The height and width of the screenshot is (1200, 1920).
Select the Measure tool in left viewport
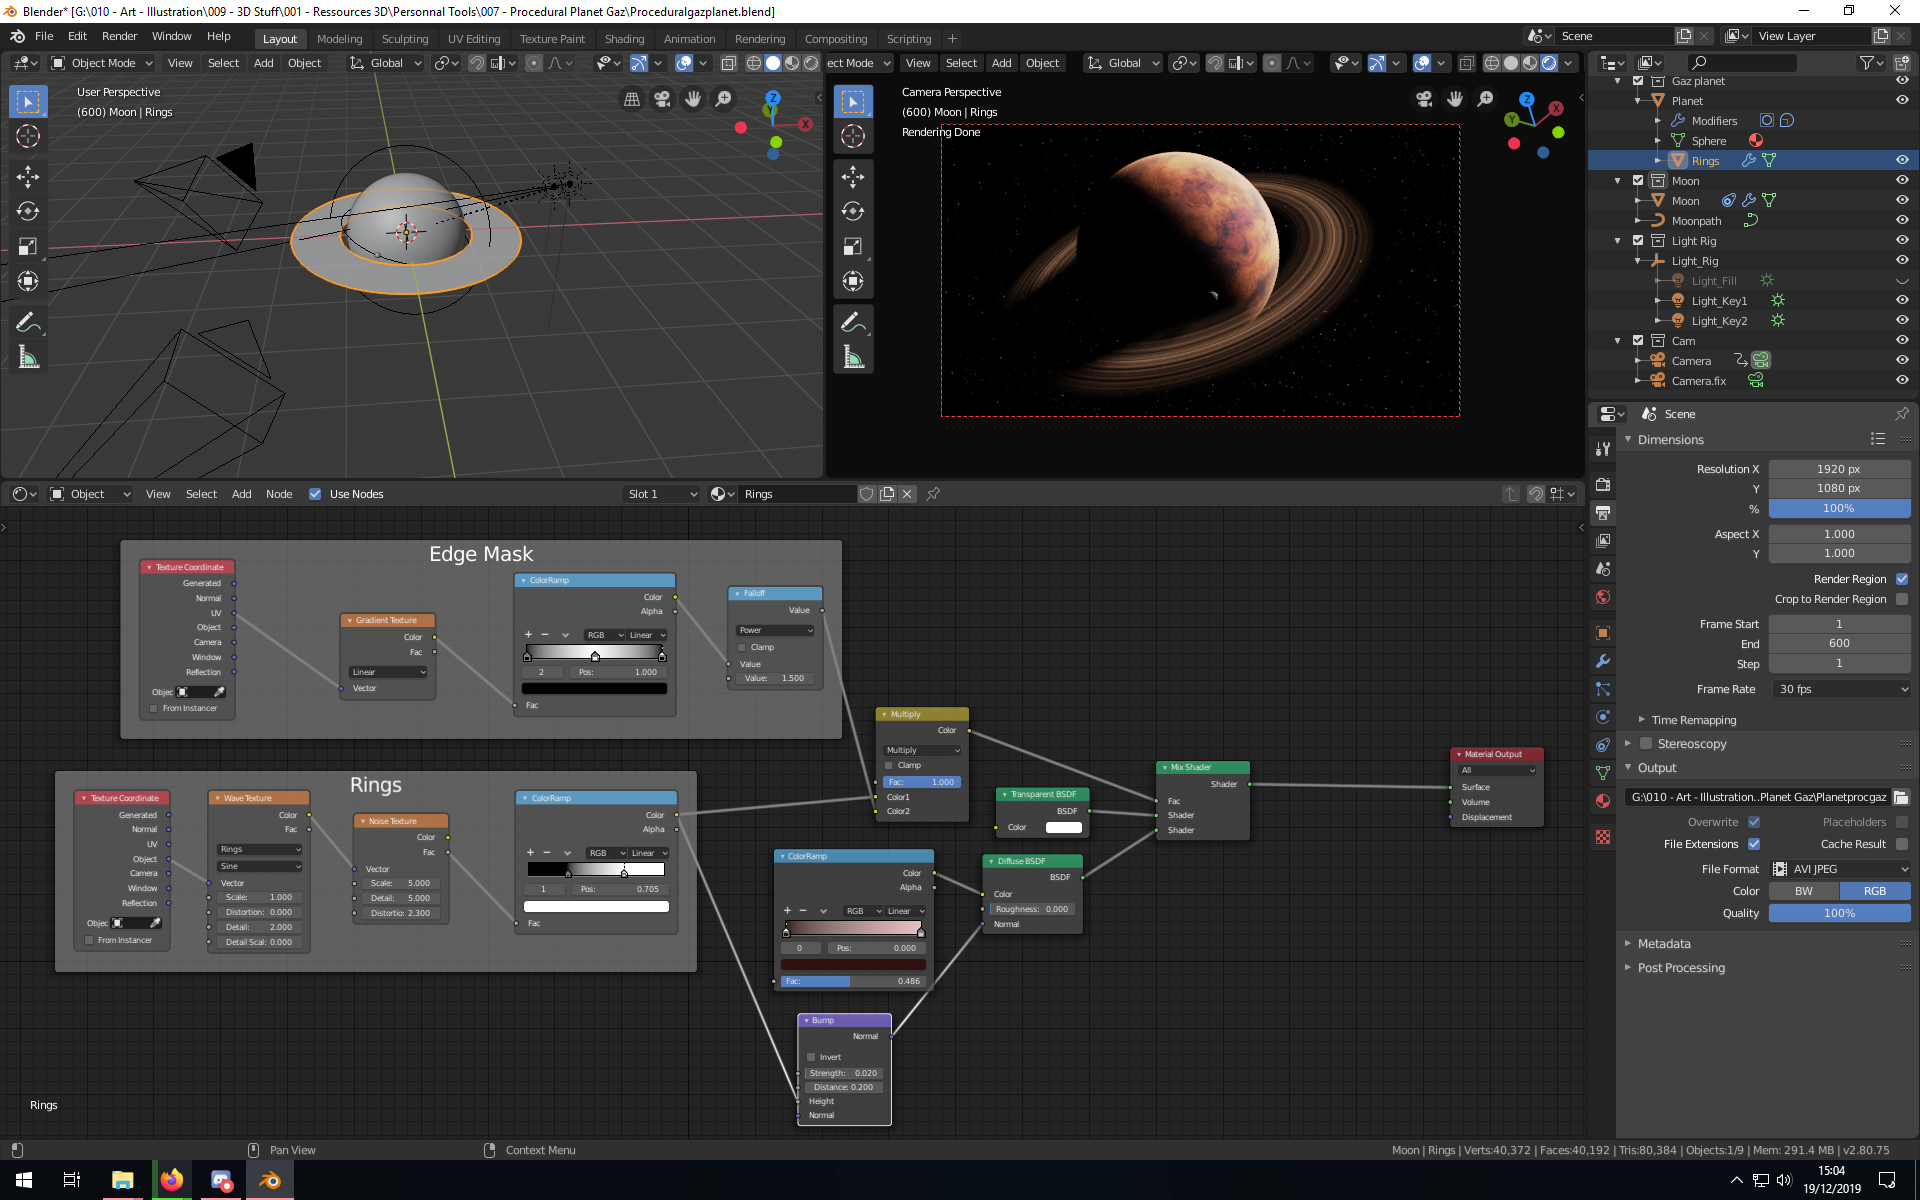[28, 357]
